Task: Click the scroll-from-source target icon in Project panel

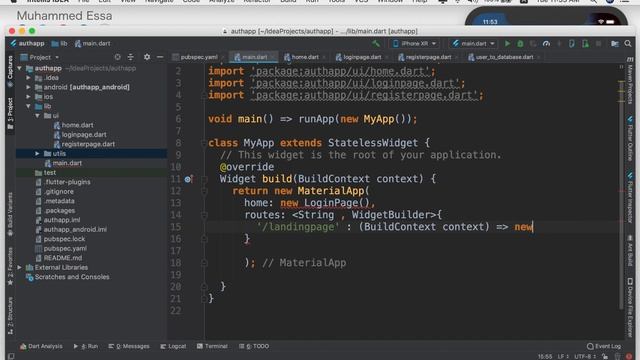Action: 118,57
